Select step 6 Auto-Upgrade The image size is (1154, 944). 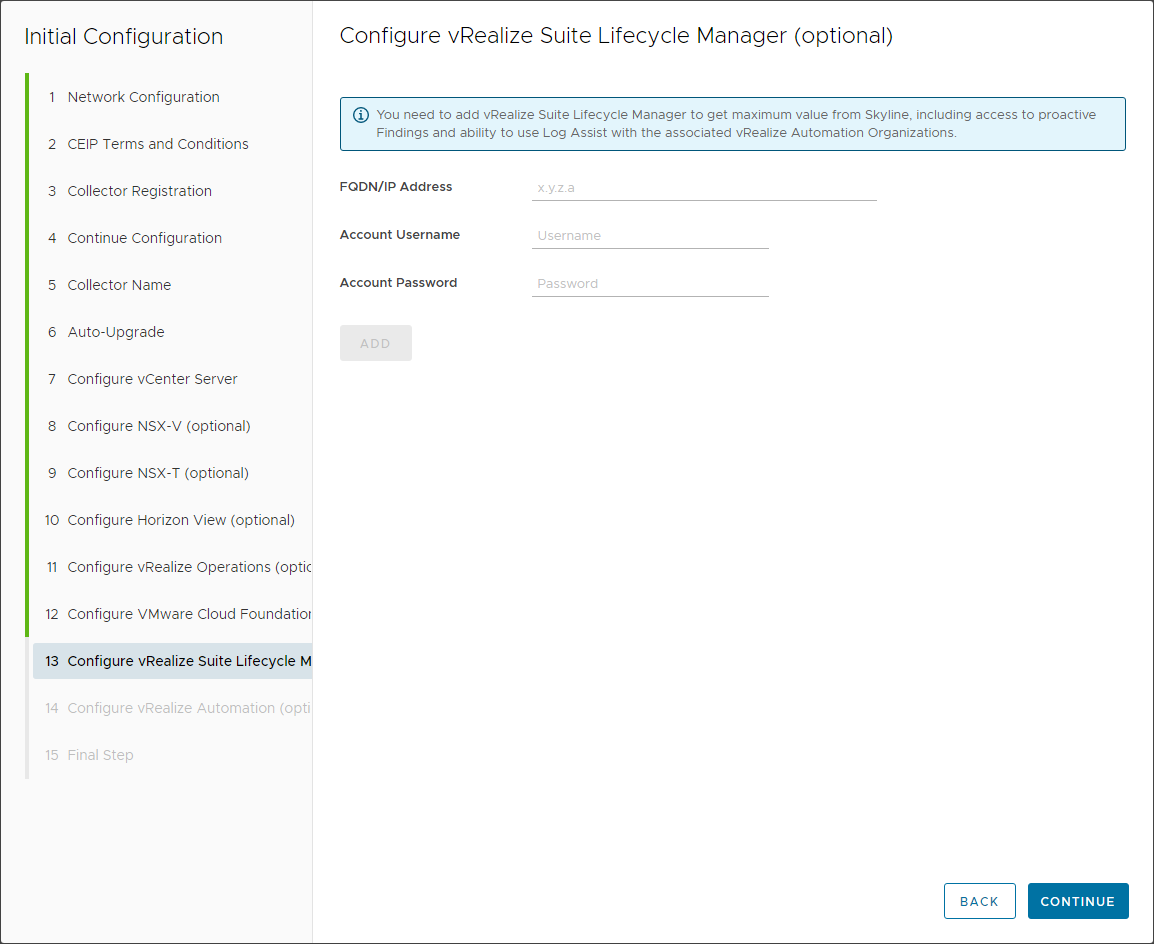tap(107, 333)
